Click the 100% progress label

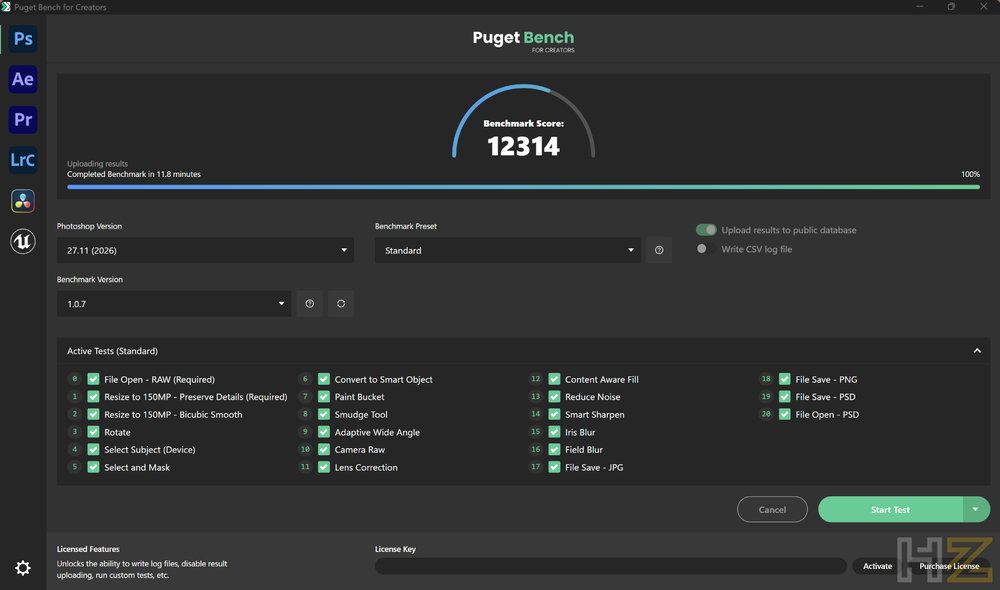pos(970,174)
